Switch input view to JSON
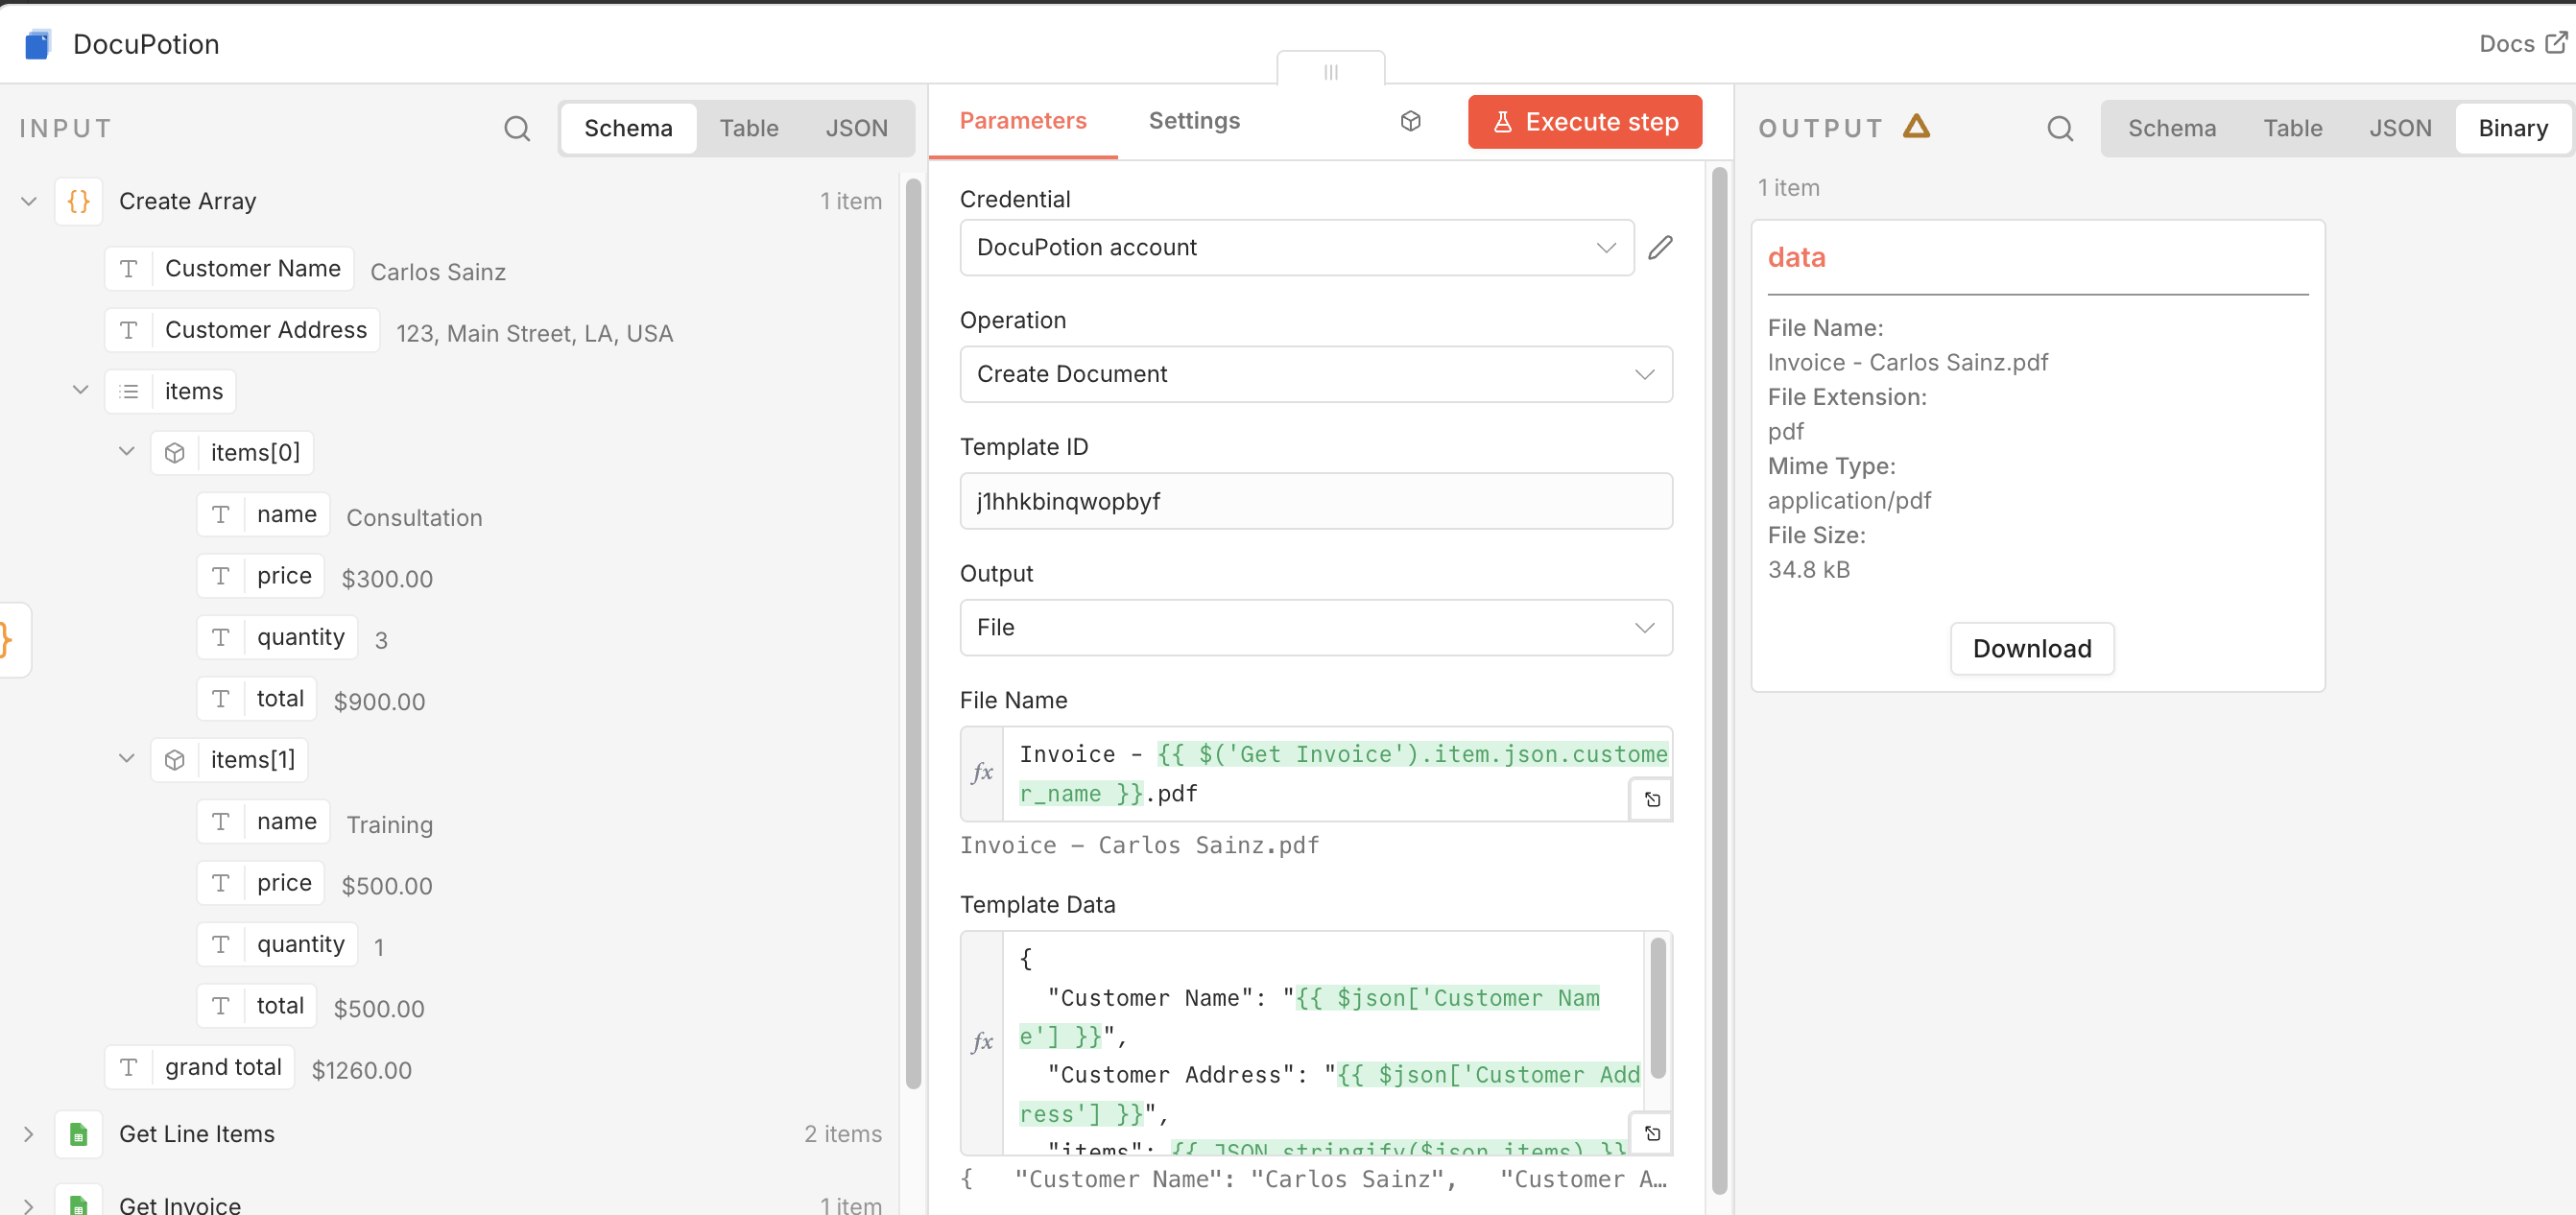 856,128
